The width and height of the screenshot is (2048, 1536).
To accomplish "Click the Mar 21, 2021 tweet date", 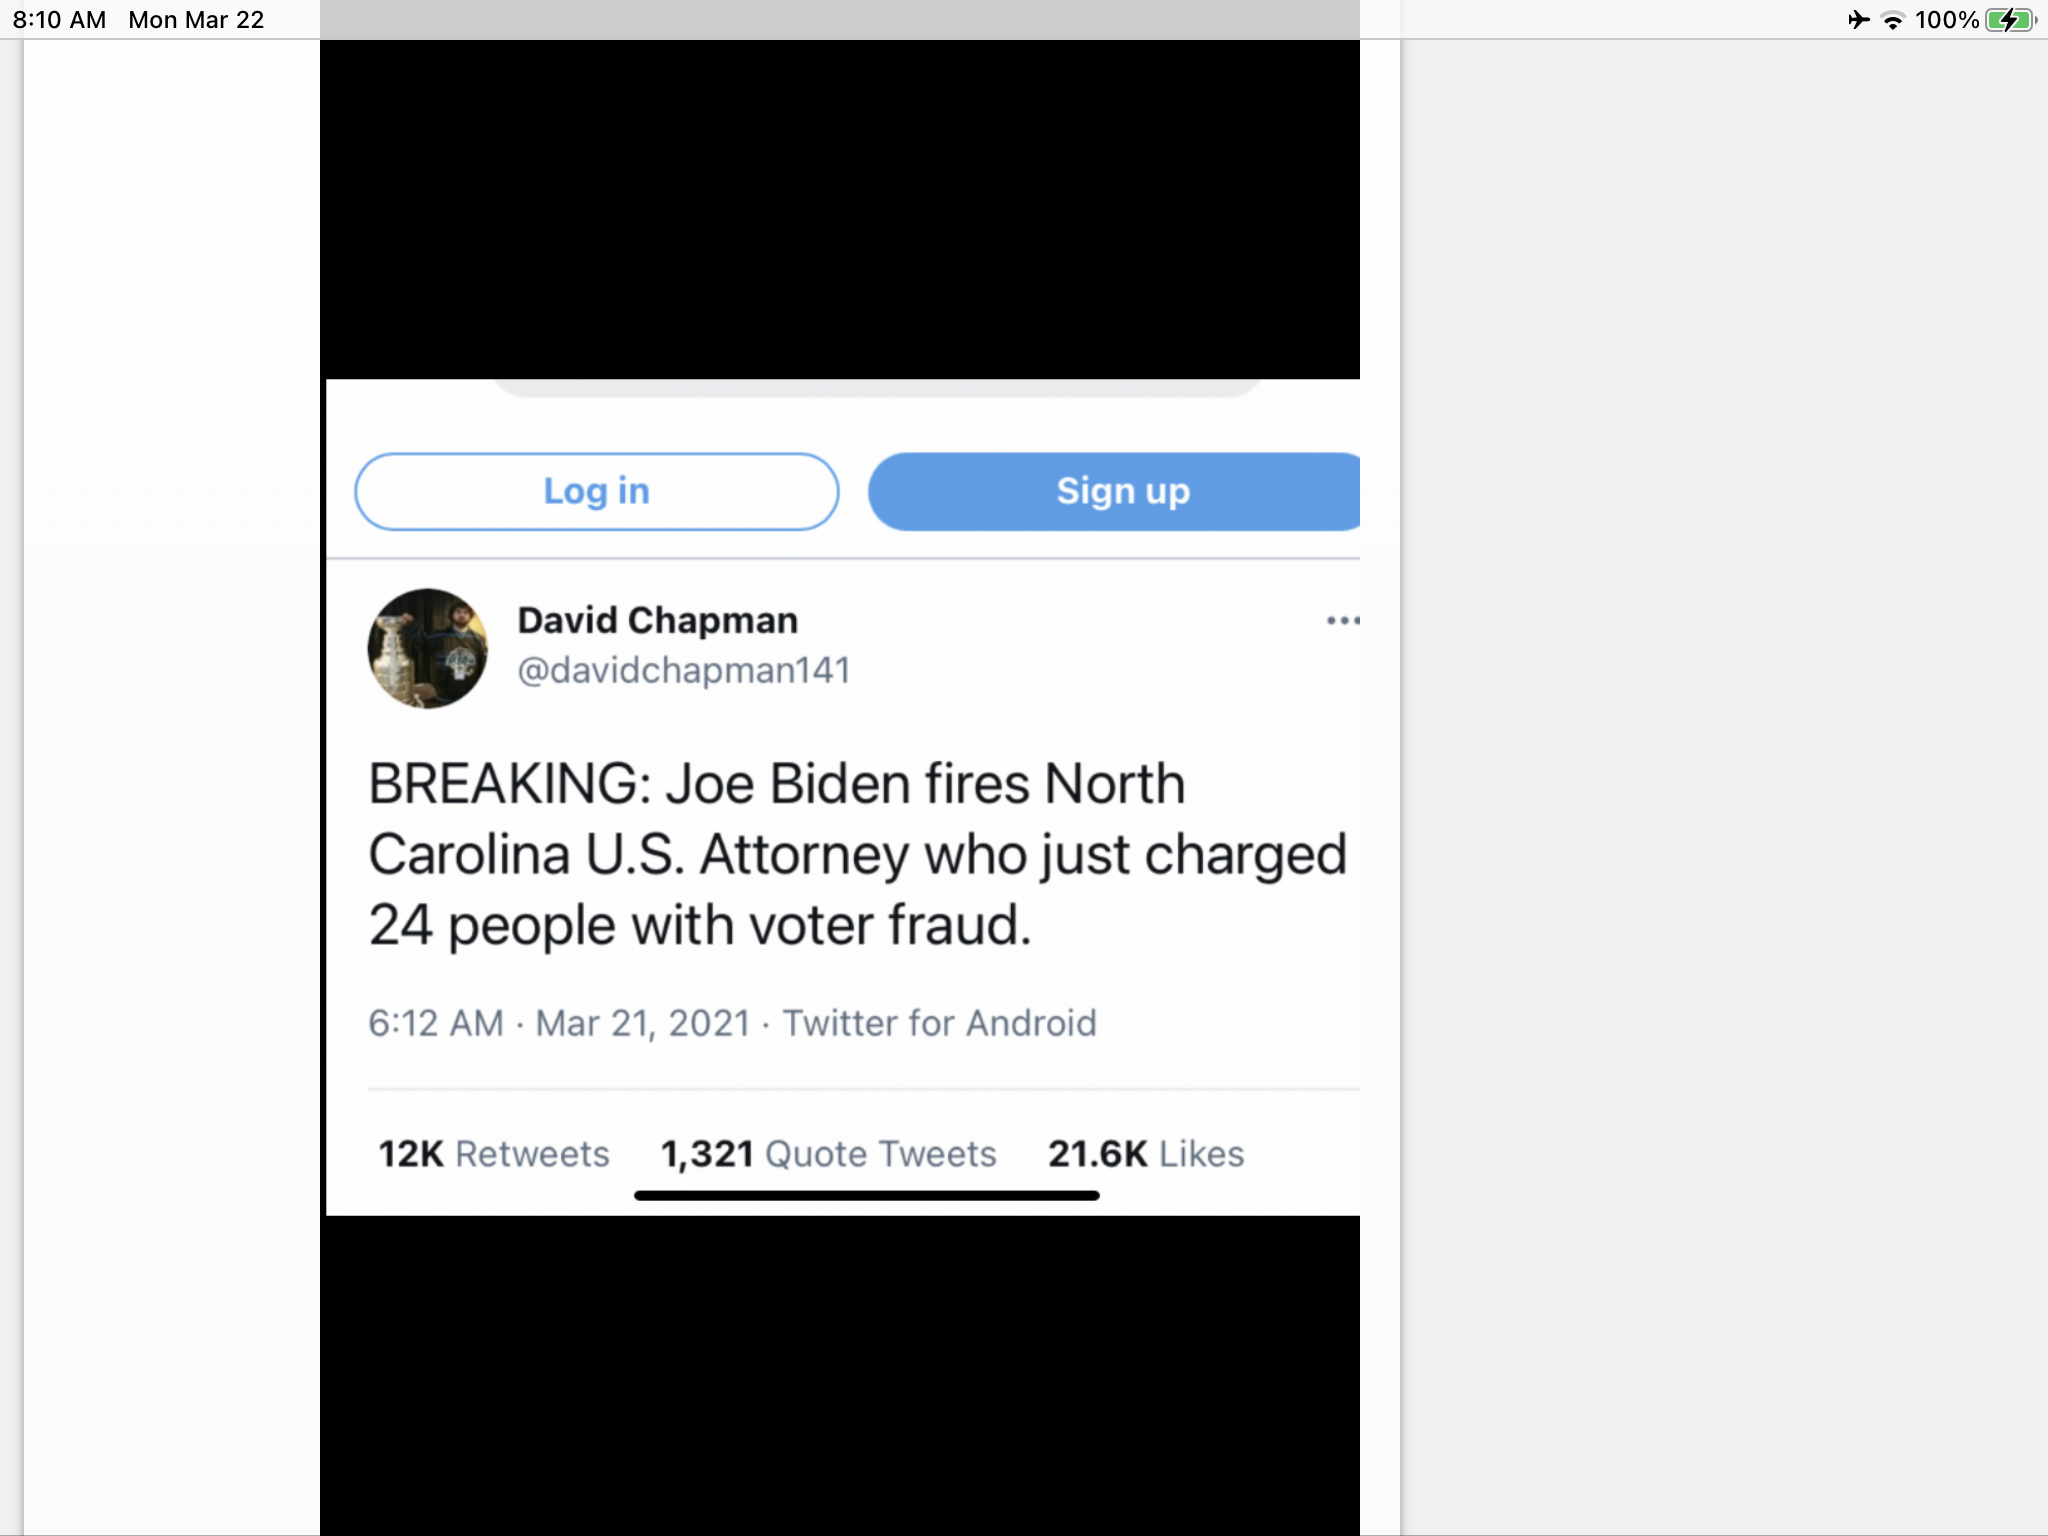I will click(643, 1023).
